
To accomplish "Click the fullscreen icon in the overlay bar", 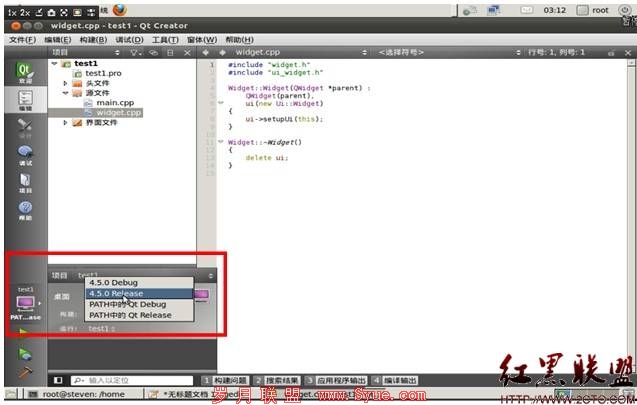I will point(64,13).
